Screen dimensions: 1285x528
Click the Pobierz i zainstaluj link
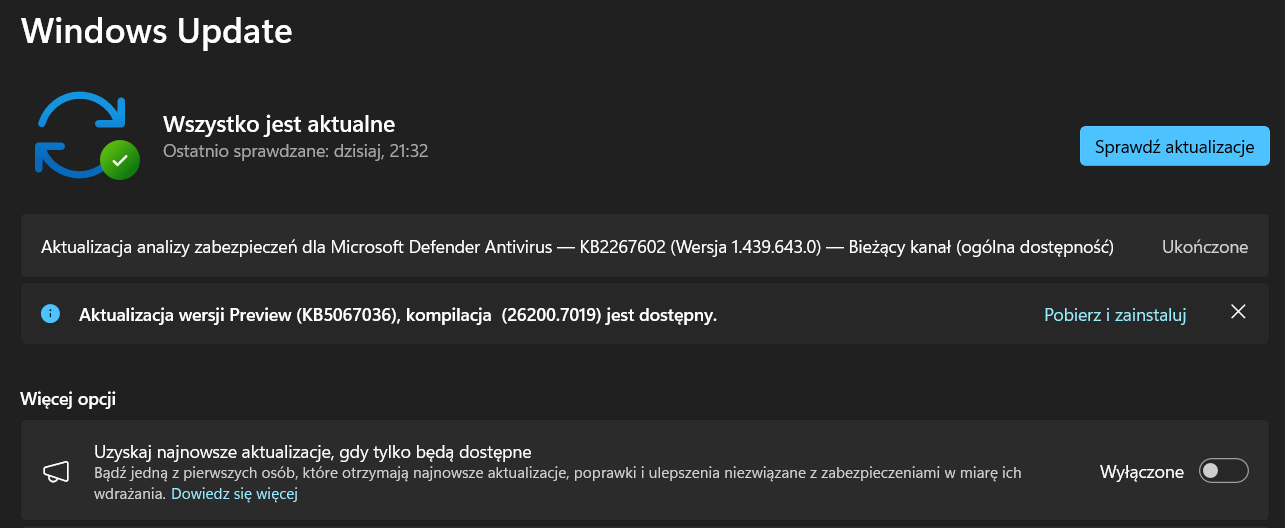click(x=1115, y=315)
